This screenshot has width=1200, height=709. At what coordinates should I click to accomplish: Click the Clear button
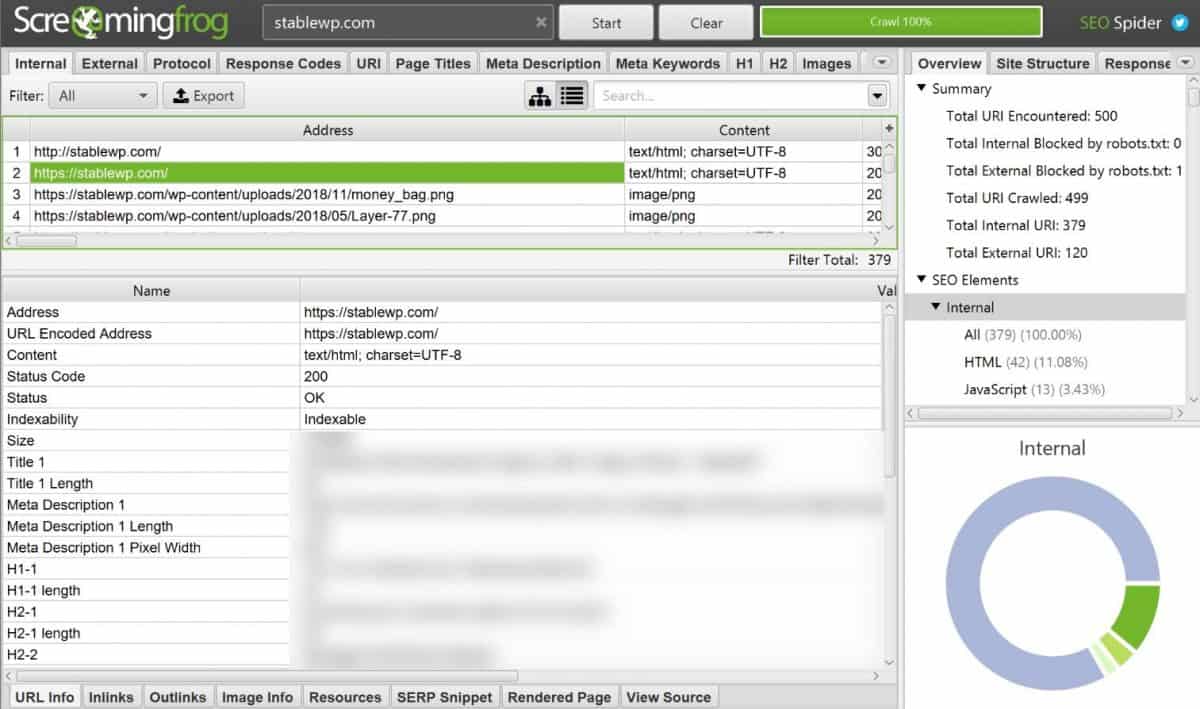[706, 23]
